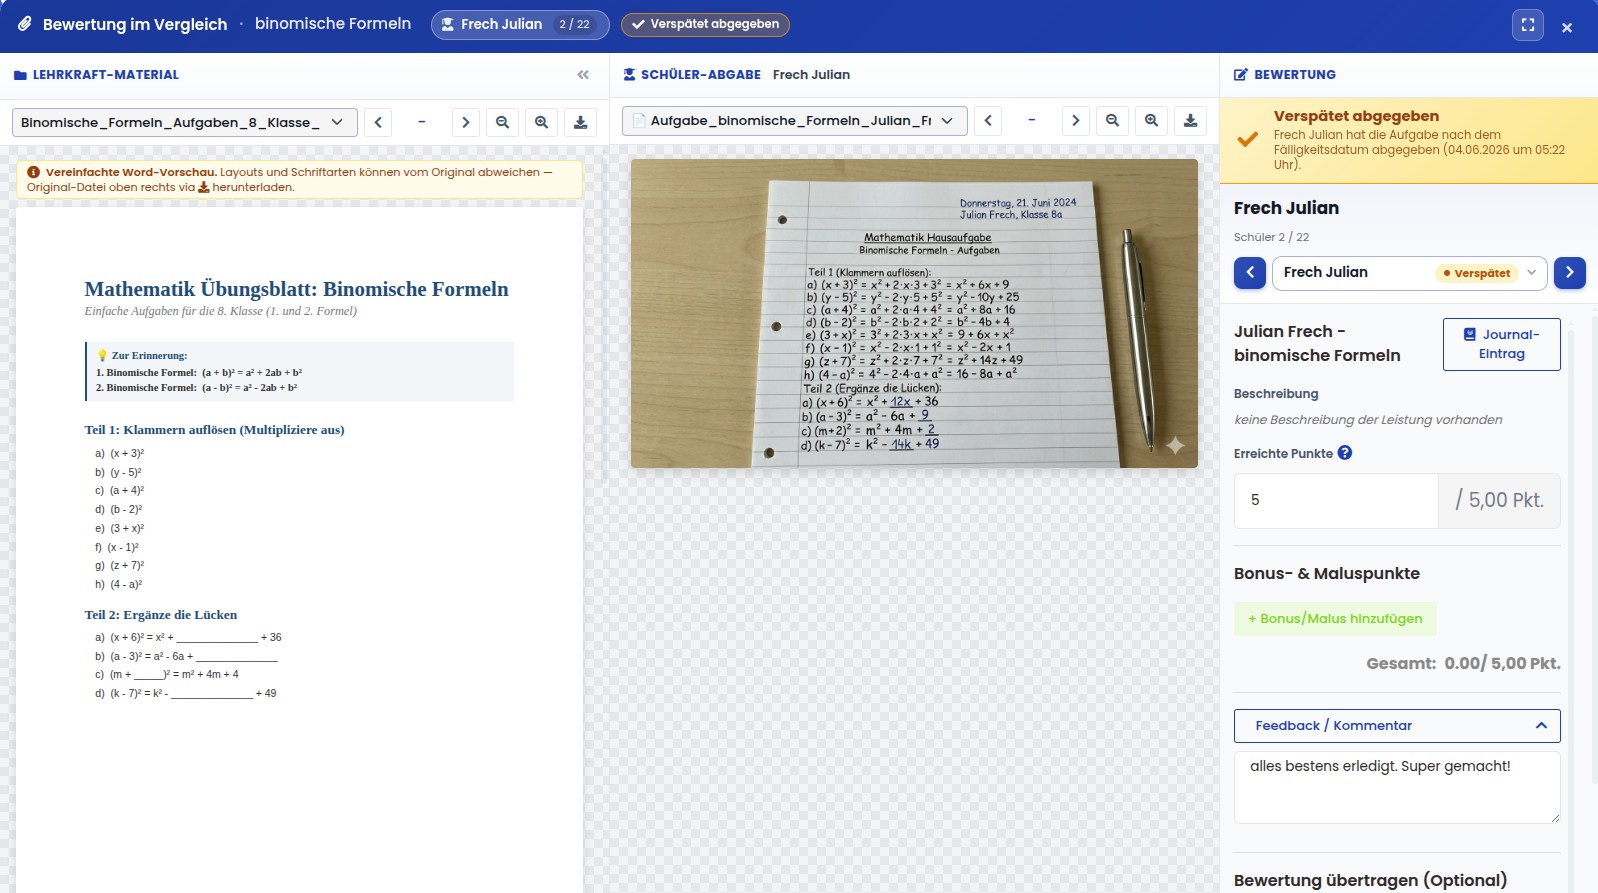Image resolution: width=1598 pixels, height=893 pixels.
Task: Click the Bewertung im Vergleich title
Action: click(135, 25)
